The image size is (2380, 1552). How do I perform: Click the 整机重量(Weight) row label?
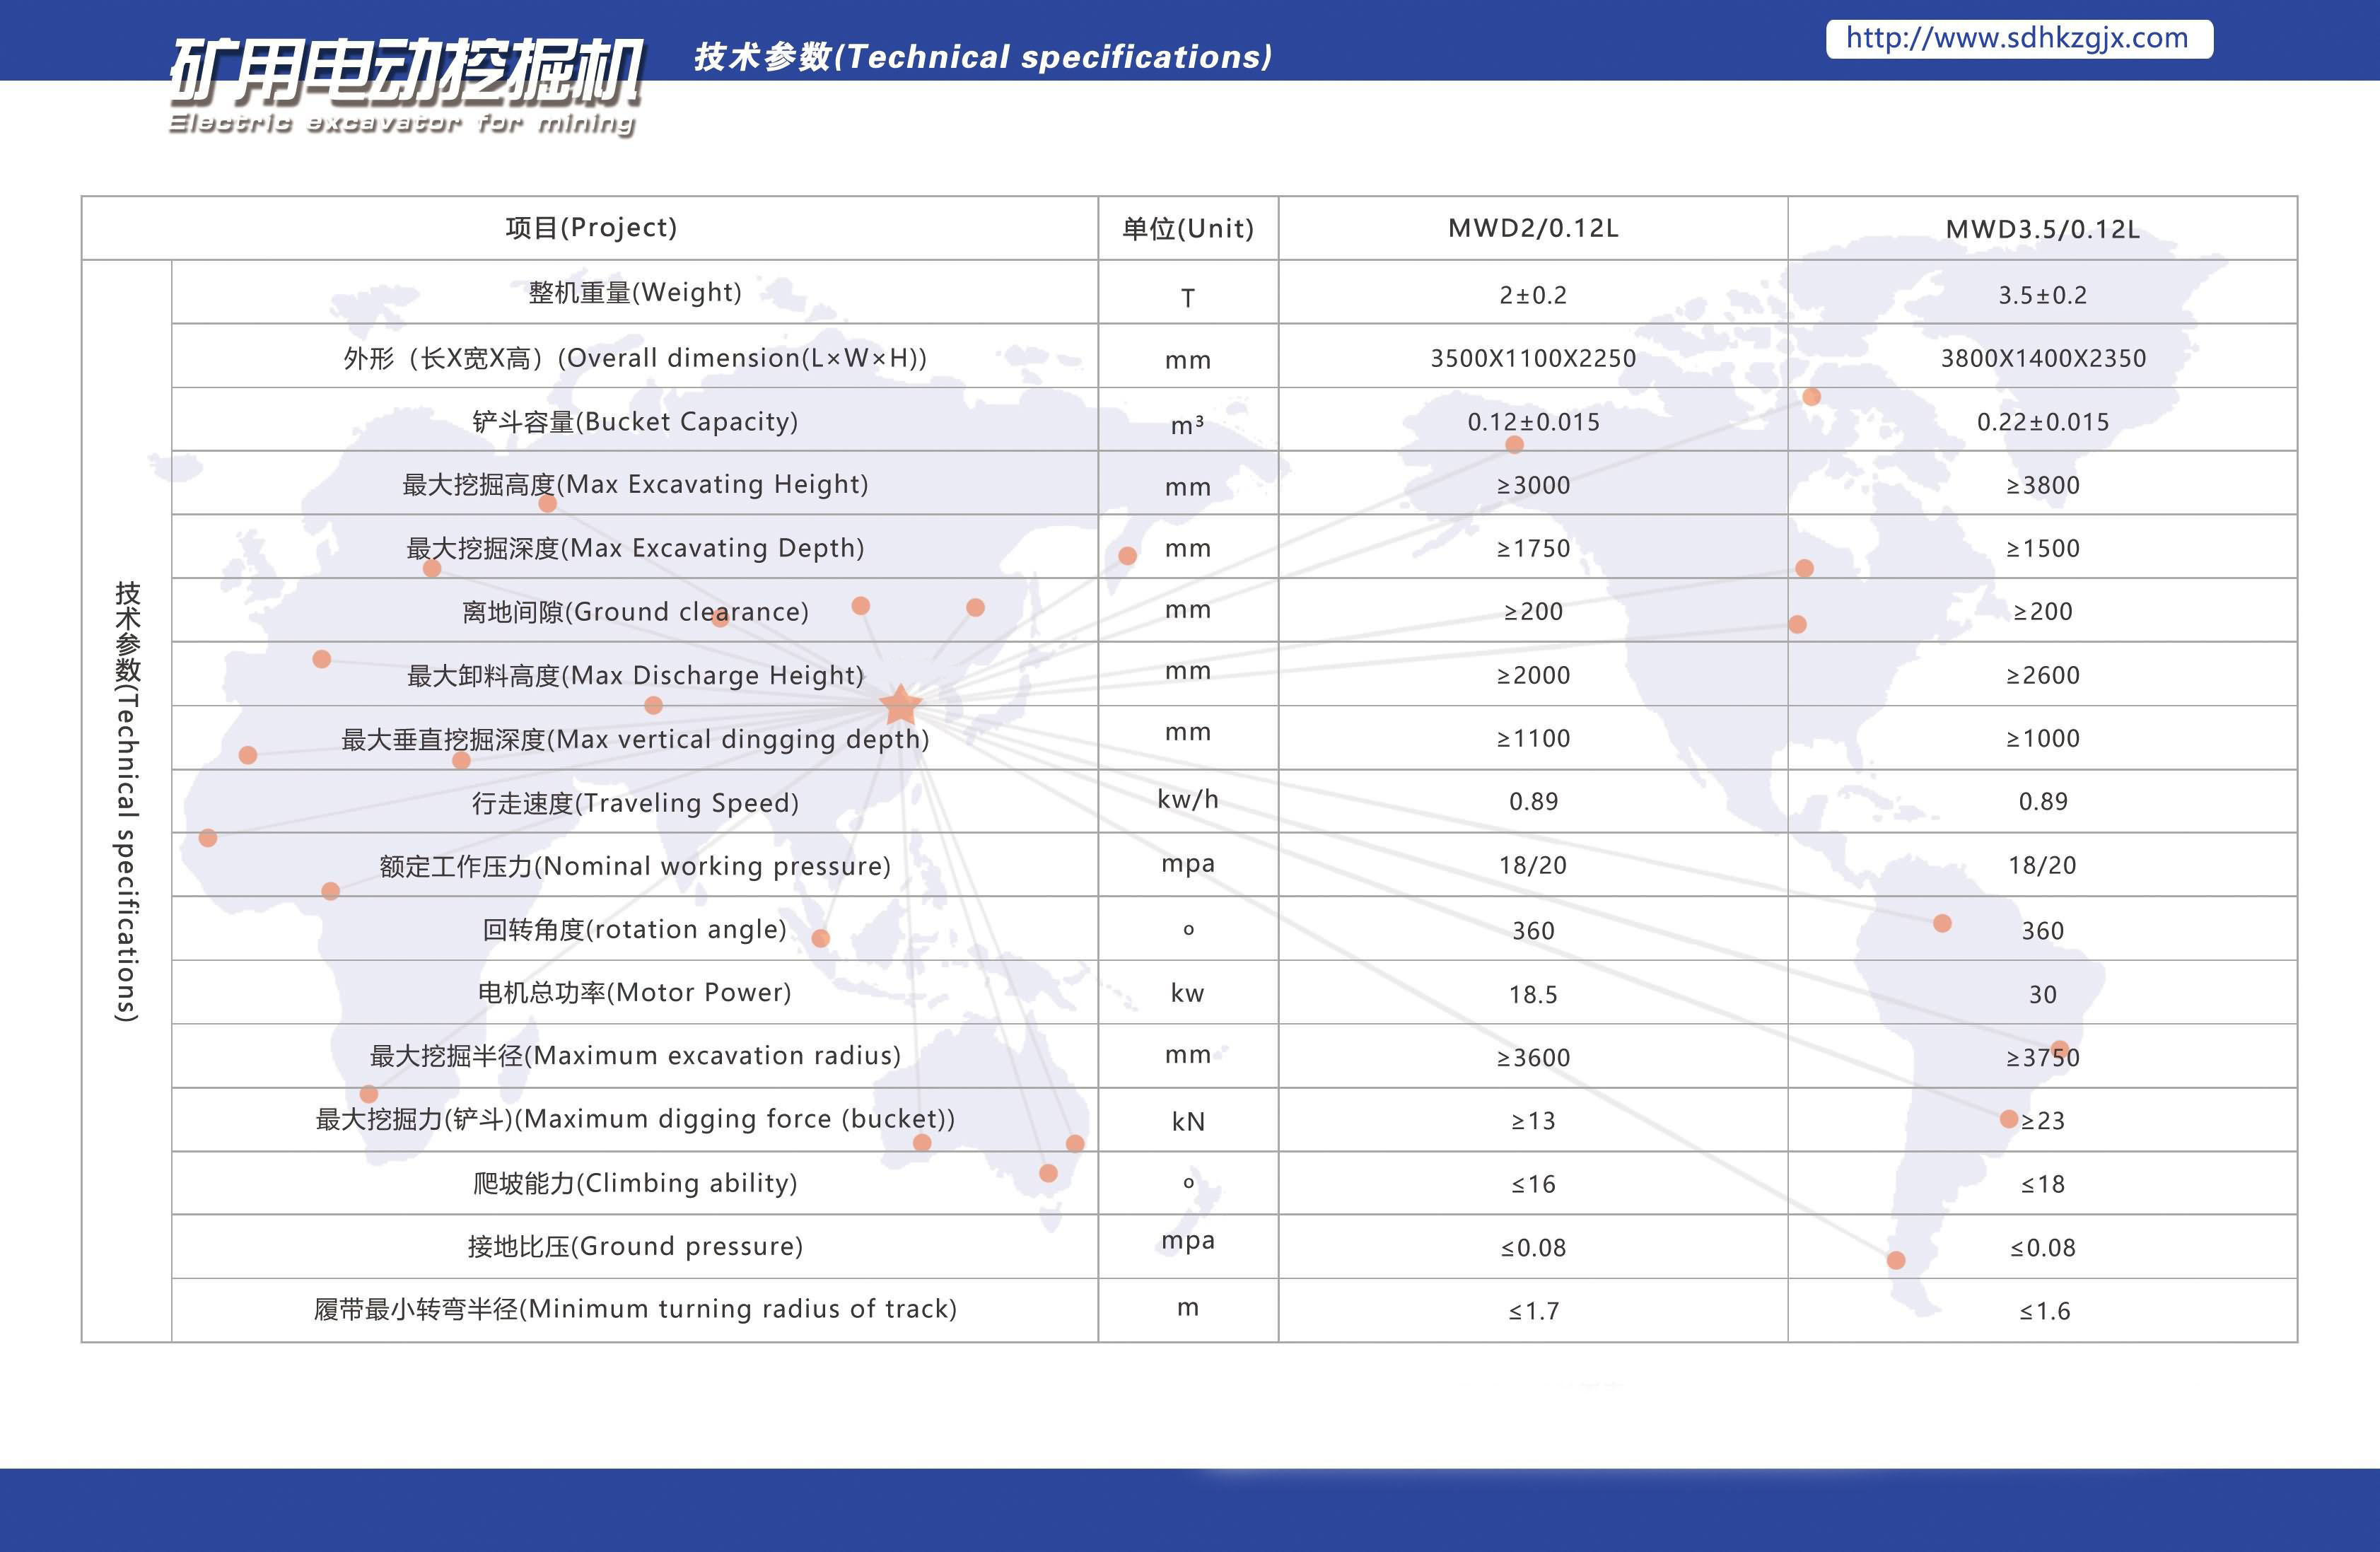[x=635, y=292]
